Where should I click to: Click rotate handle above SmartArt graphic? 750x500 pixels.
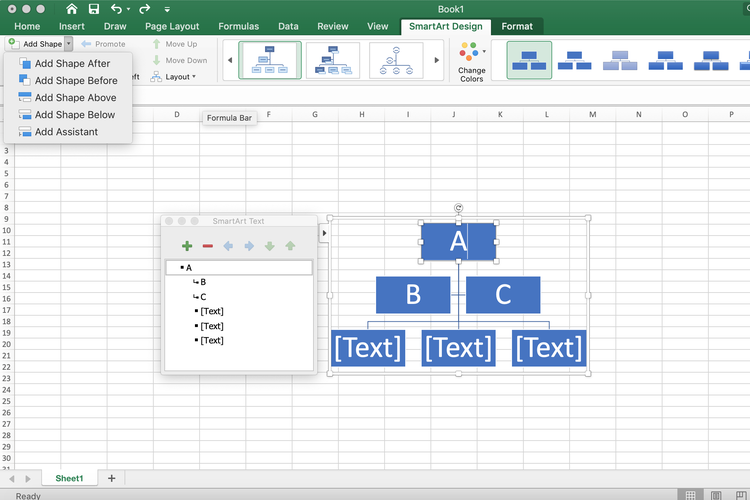click(458, 208)
